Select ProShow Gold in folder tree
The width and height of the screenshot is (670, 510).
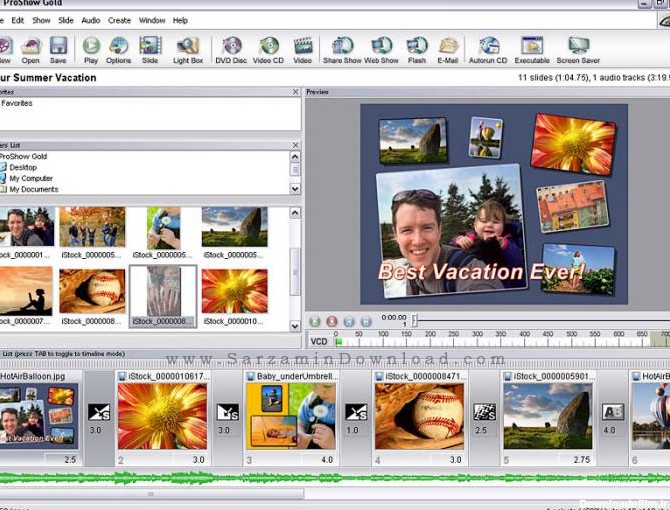tap(23, 157)
